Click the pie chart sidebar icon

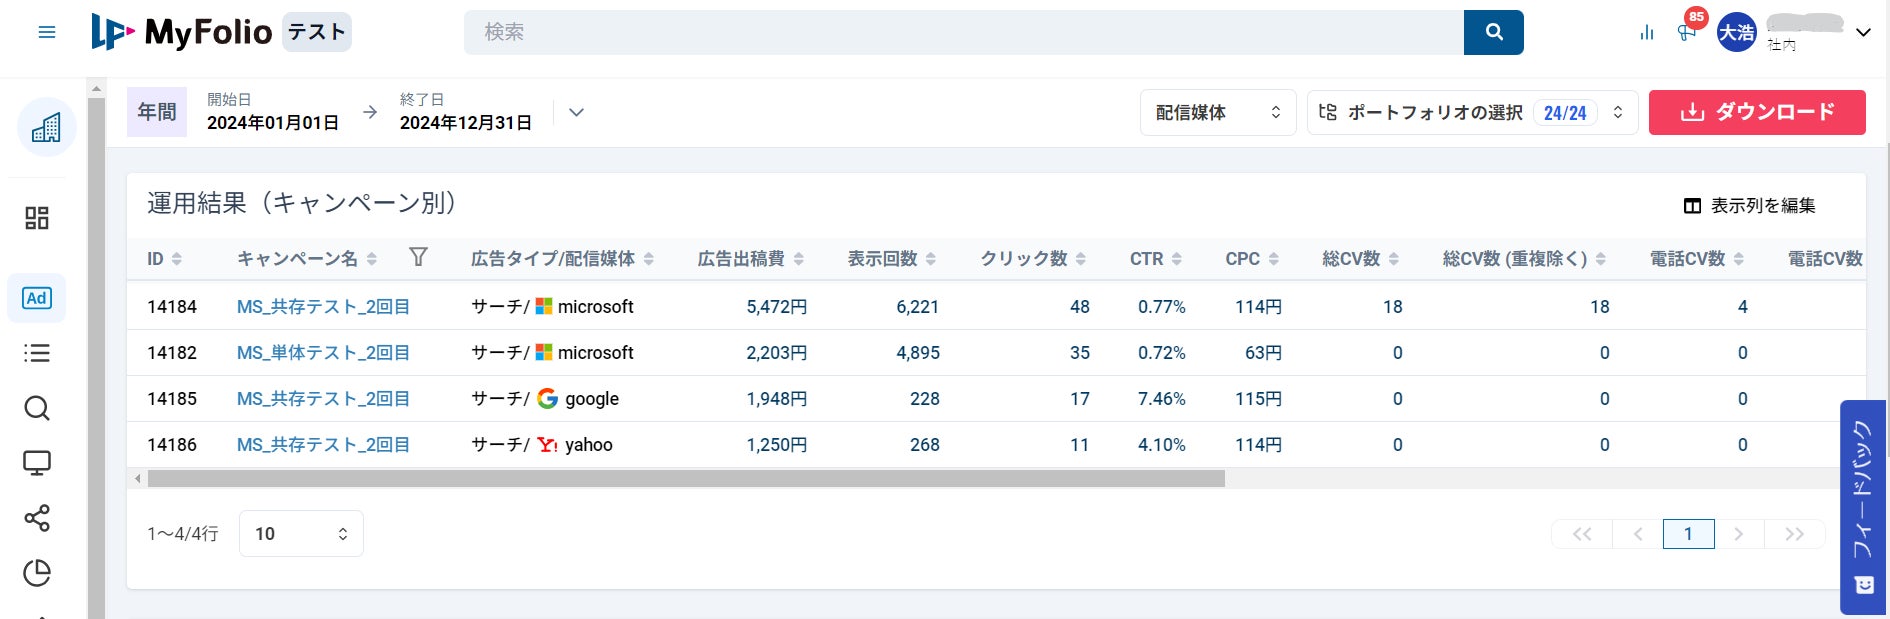coord(37,573)
